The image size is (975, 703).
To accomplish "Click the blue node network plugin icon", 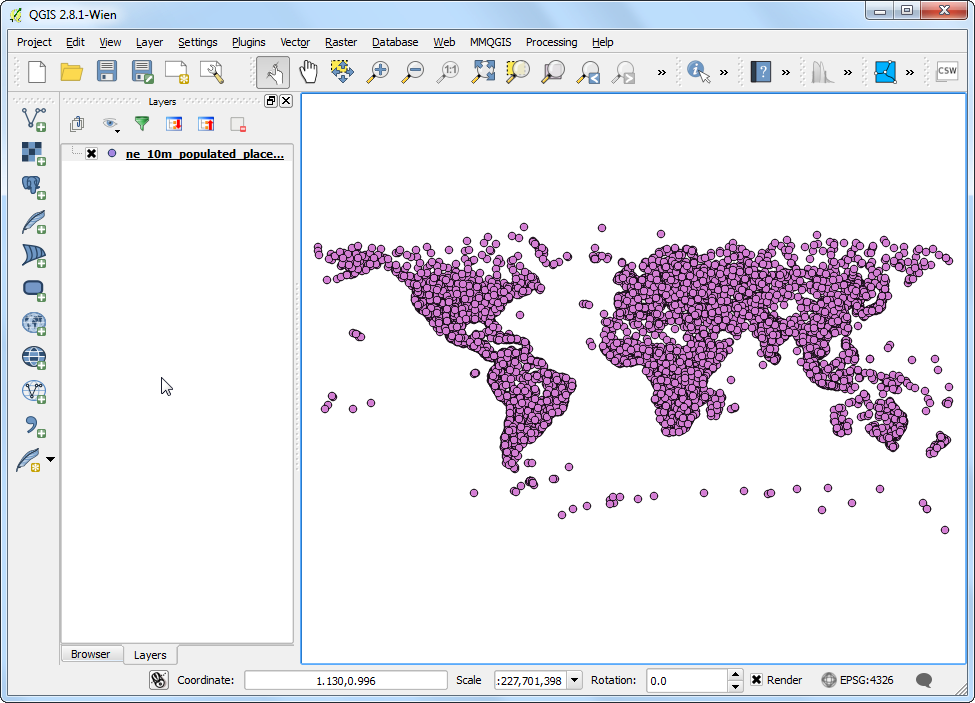I will [x=885, y=72].
